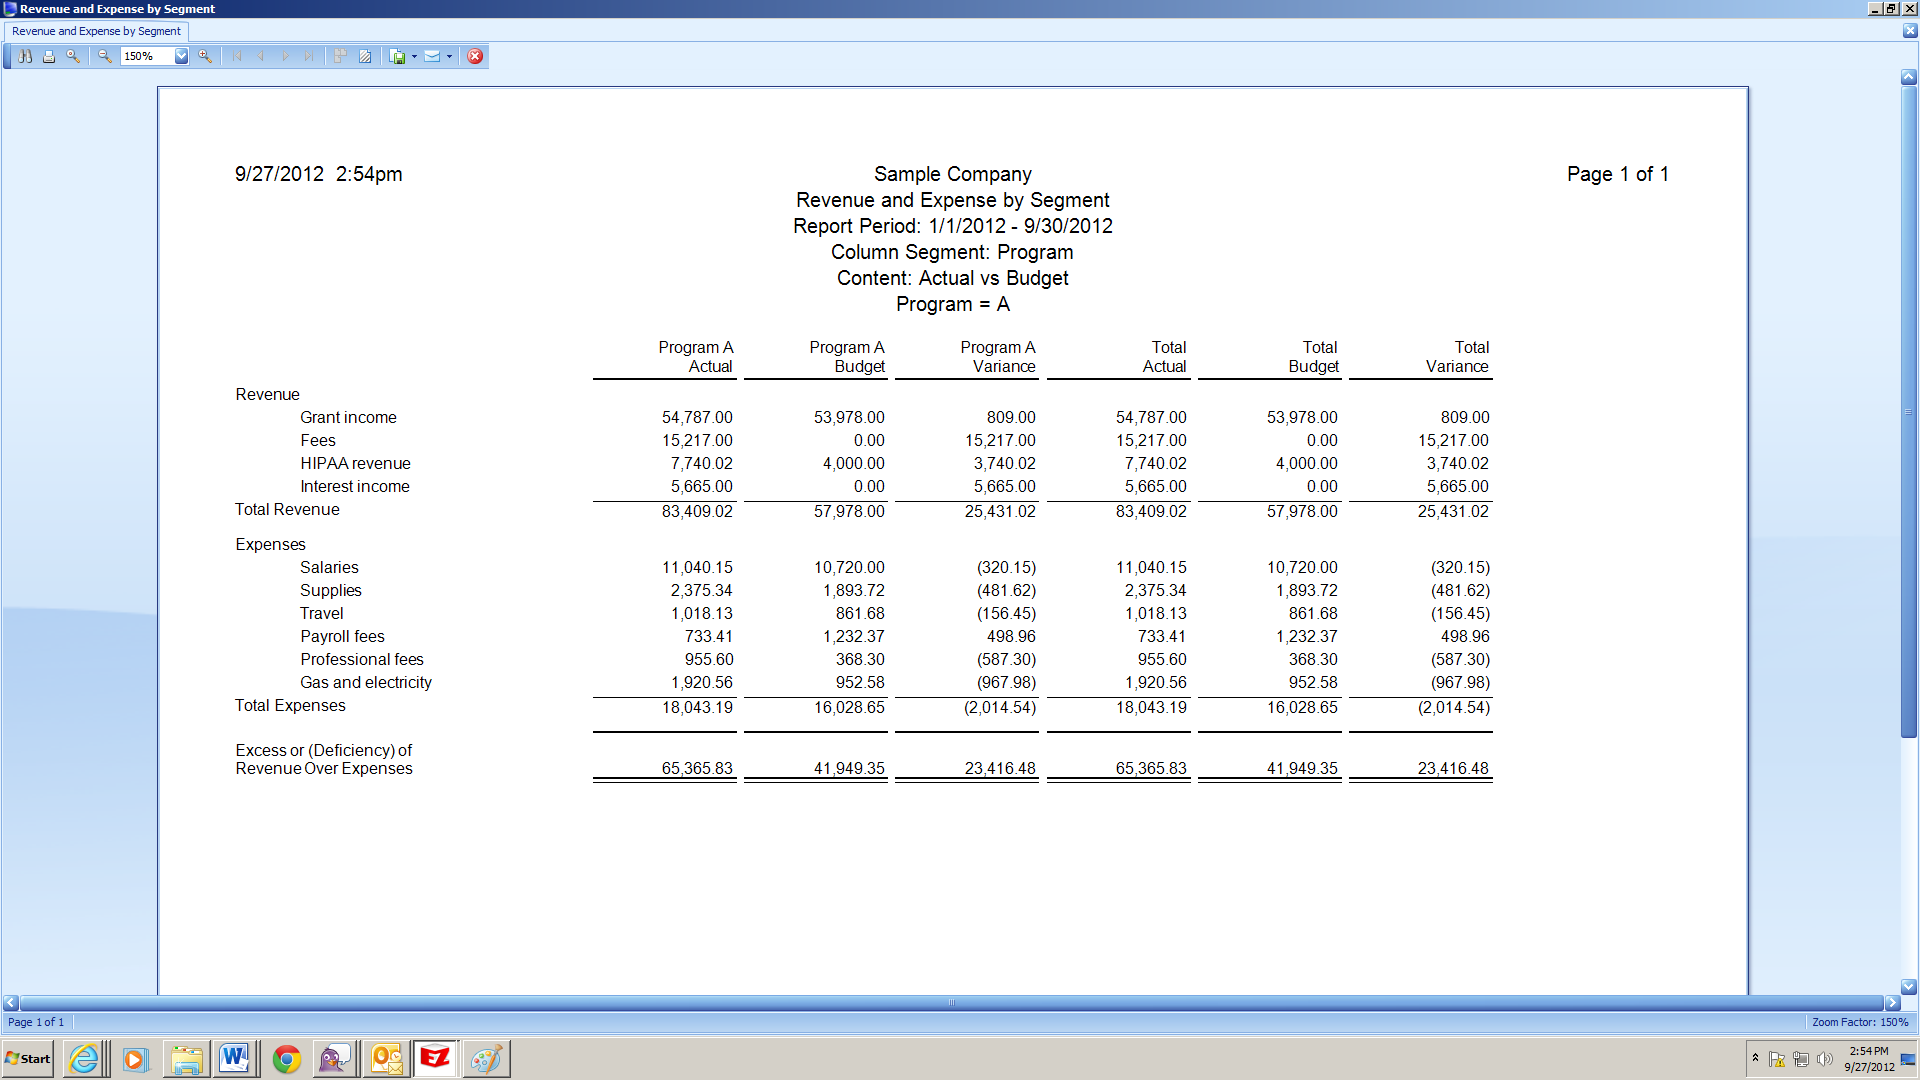Select the Revenue and Expense by Segment tab

pyautogui.click(x=96, y=31)
